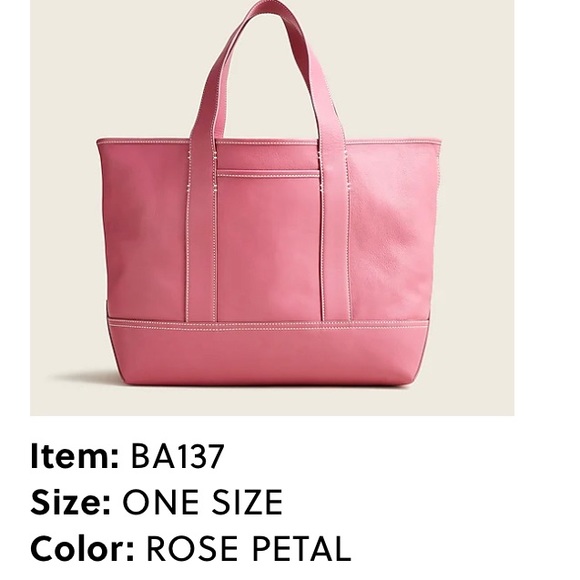Select the ROSE PETAL color name
The image size is (580, 580).
[x=249, y=548]
